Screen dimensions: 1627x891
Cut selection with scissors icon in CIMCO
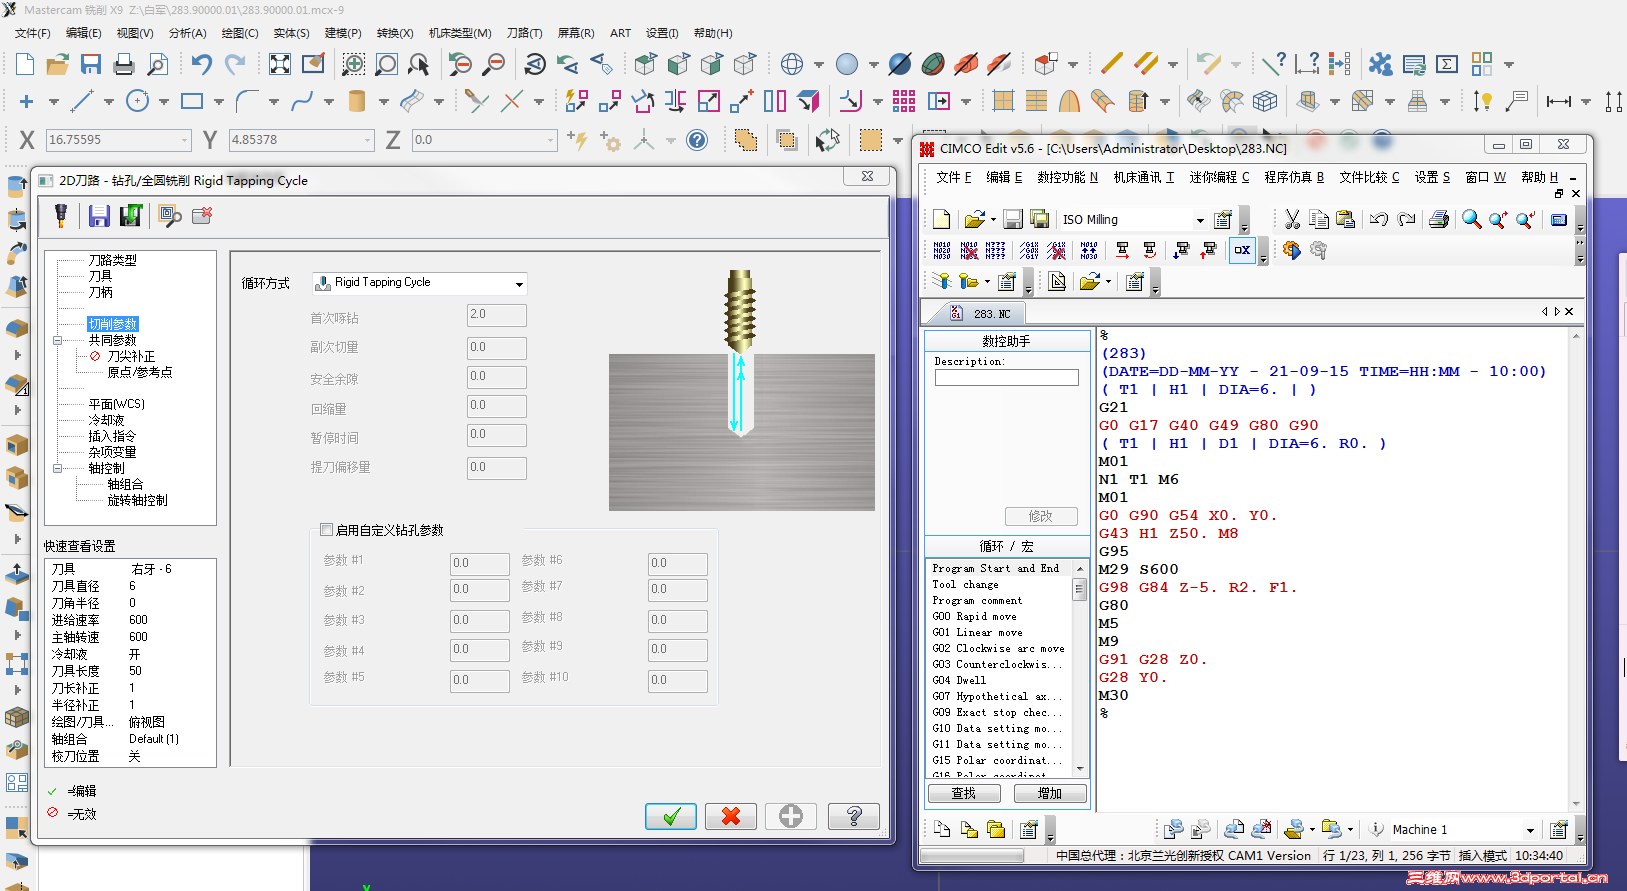1292,220
